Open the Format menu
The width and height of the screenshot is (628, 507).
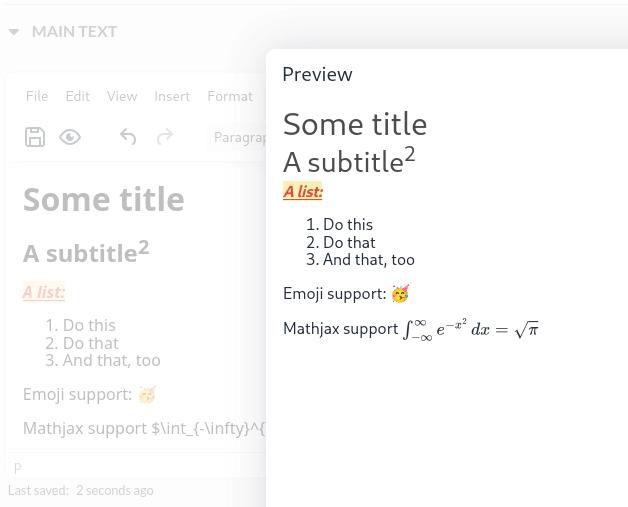[x=230, y=96]
